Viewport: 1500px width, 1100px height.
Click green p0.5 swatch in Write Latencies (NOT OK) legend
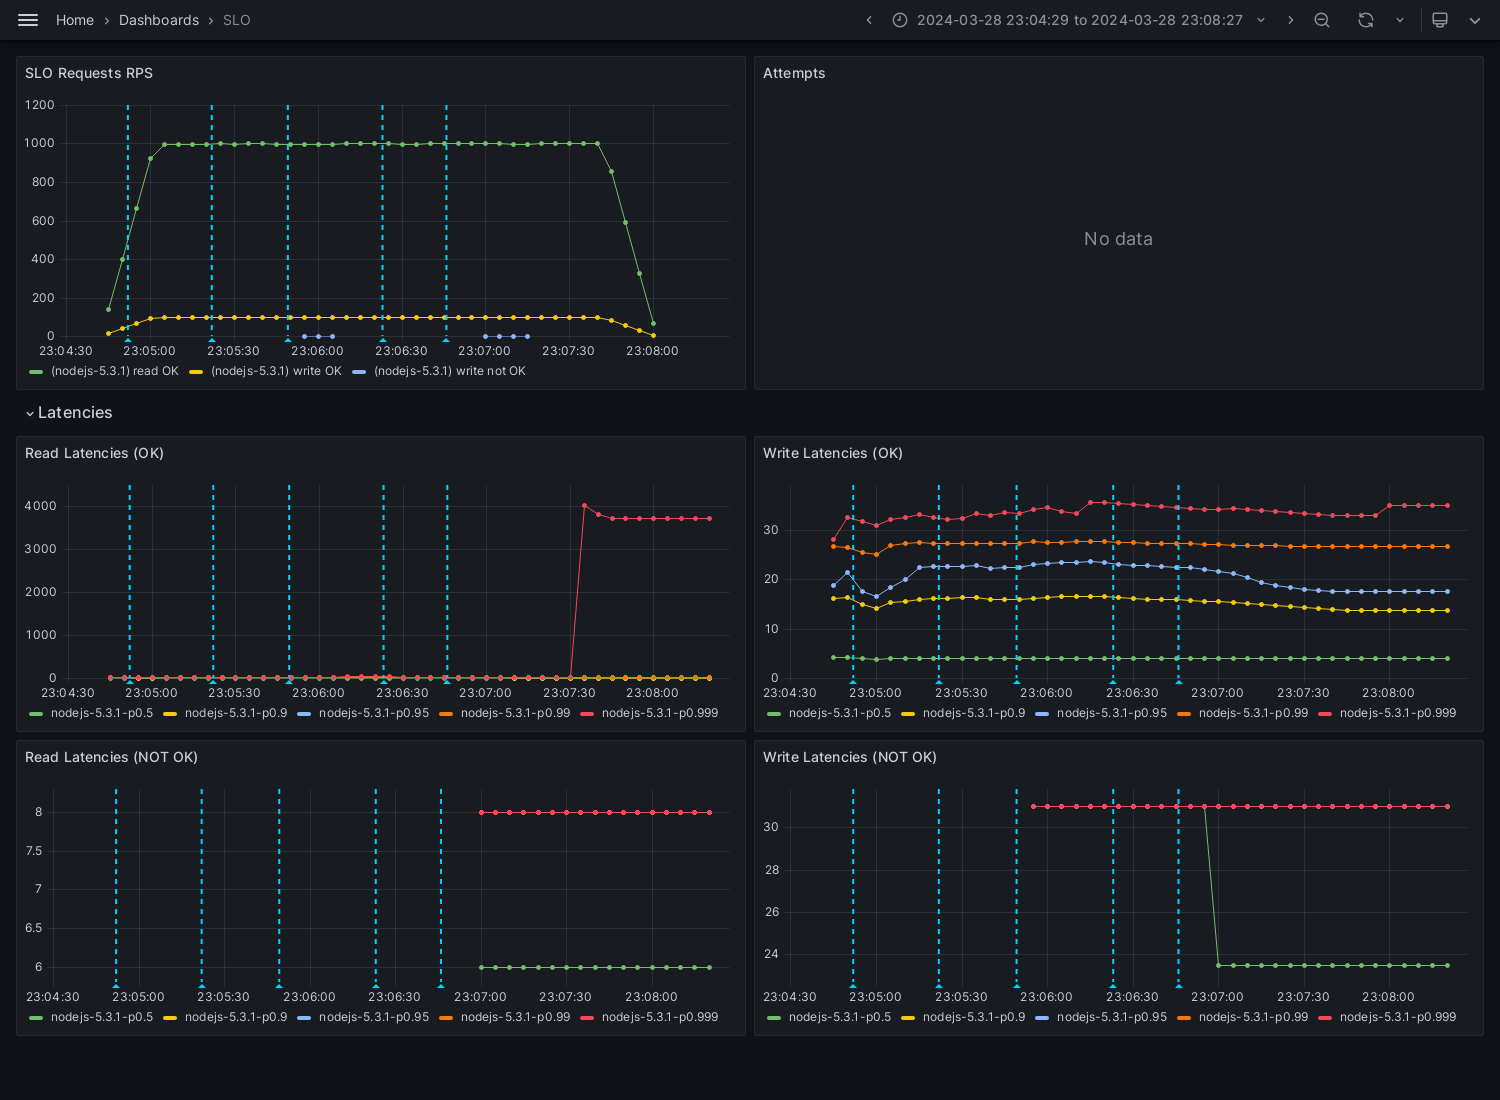click(x=774, y=1018)
